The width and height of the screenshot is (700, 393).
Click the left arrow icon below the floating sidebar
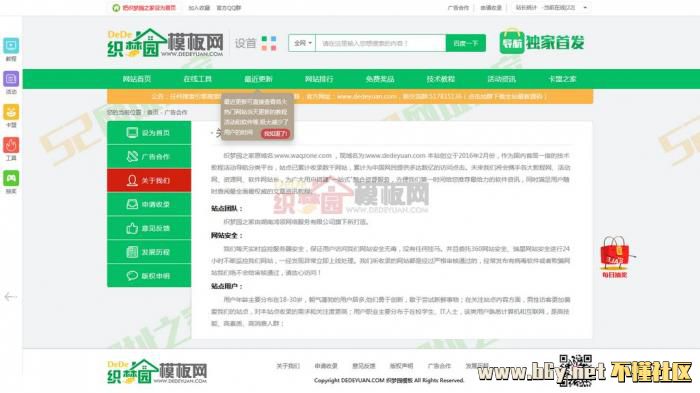(11, 297)
